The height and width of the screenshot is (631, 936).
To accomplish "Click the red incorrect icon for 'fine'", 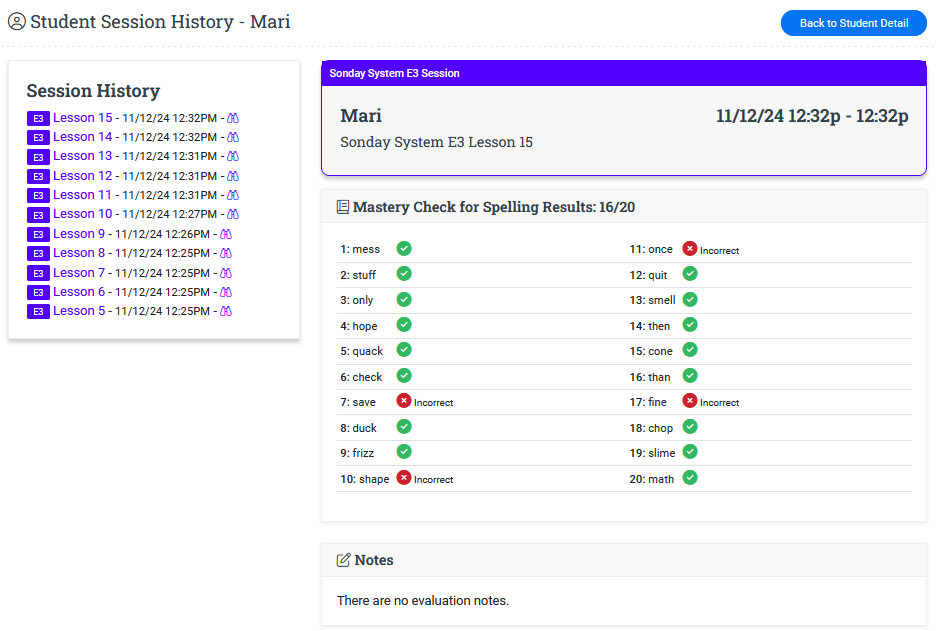I will (x=690, y=401).
